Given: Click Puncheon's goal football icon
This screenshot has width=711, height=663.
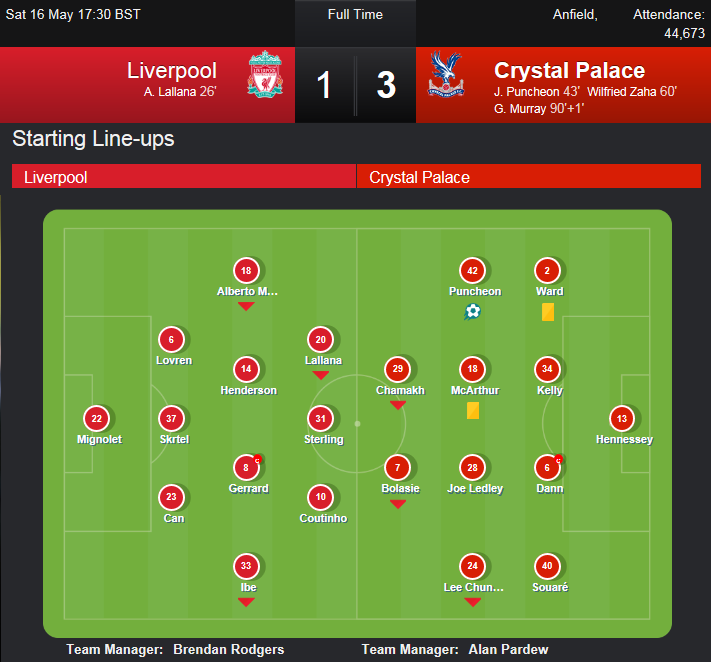Looking at the screenshot, I should [472, 312].
